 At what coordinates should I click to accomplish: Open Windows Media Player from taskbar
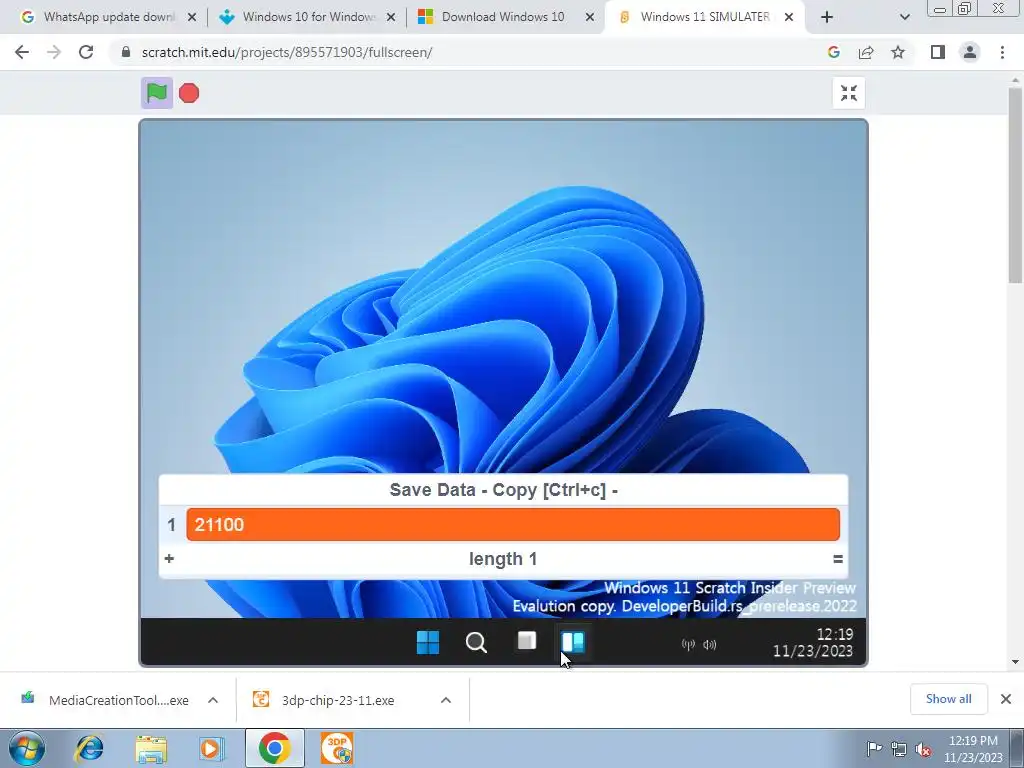(x=211, y=748)
